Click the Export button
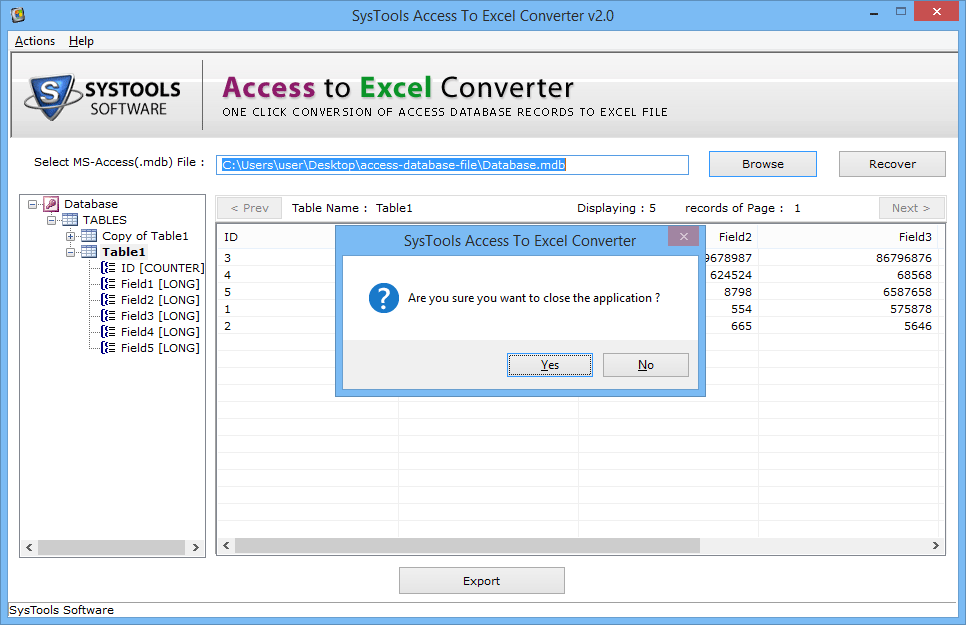The height and width of the screenshot is (625, 966). click(x=482, y=581)
